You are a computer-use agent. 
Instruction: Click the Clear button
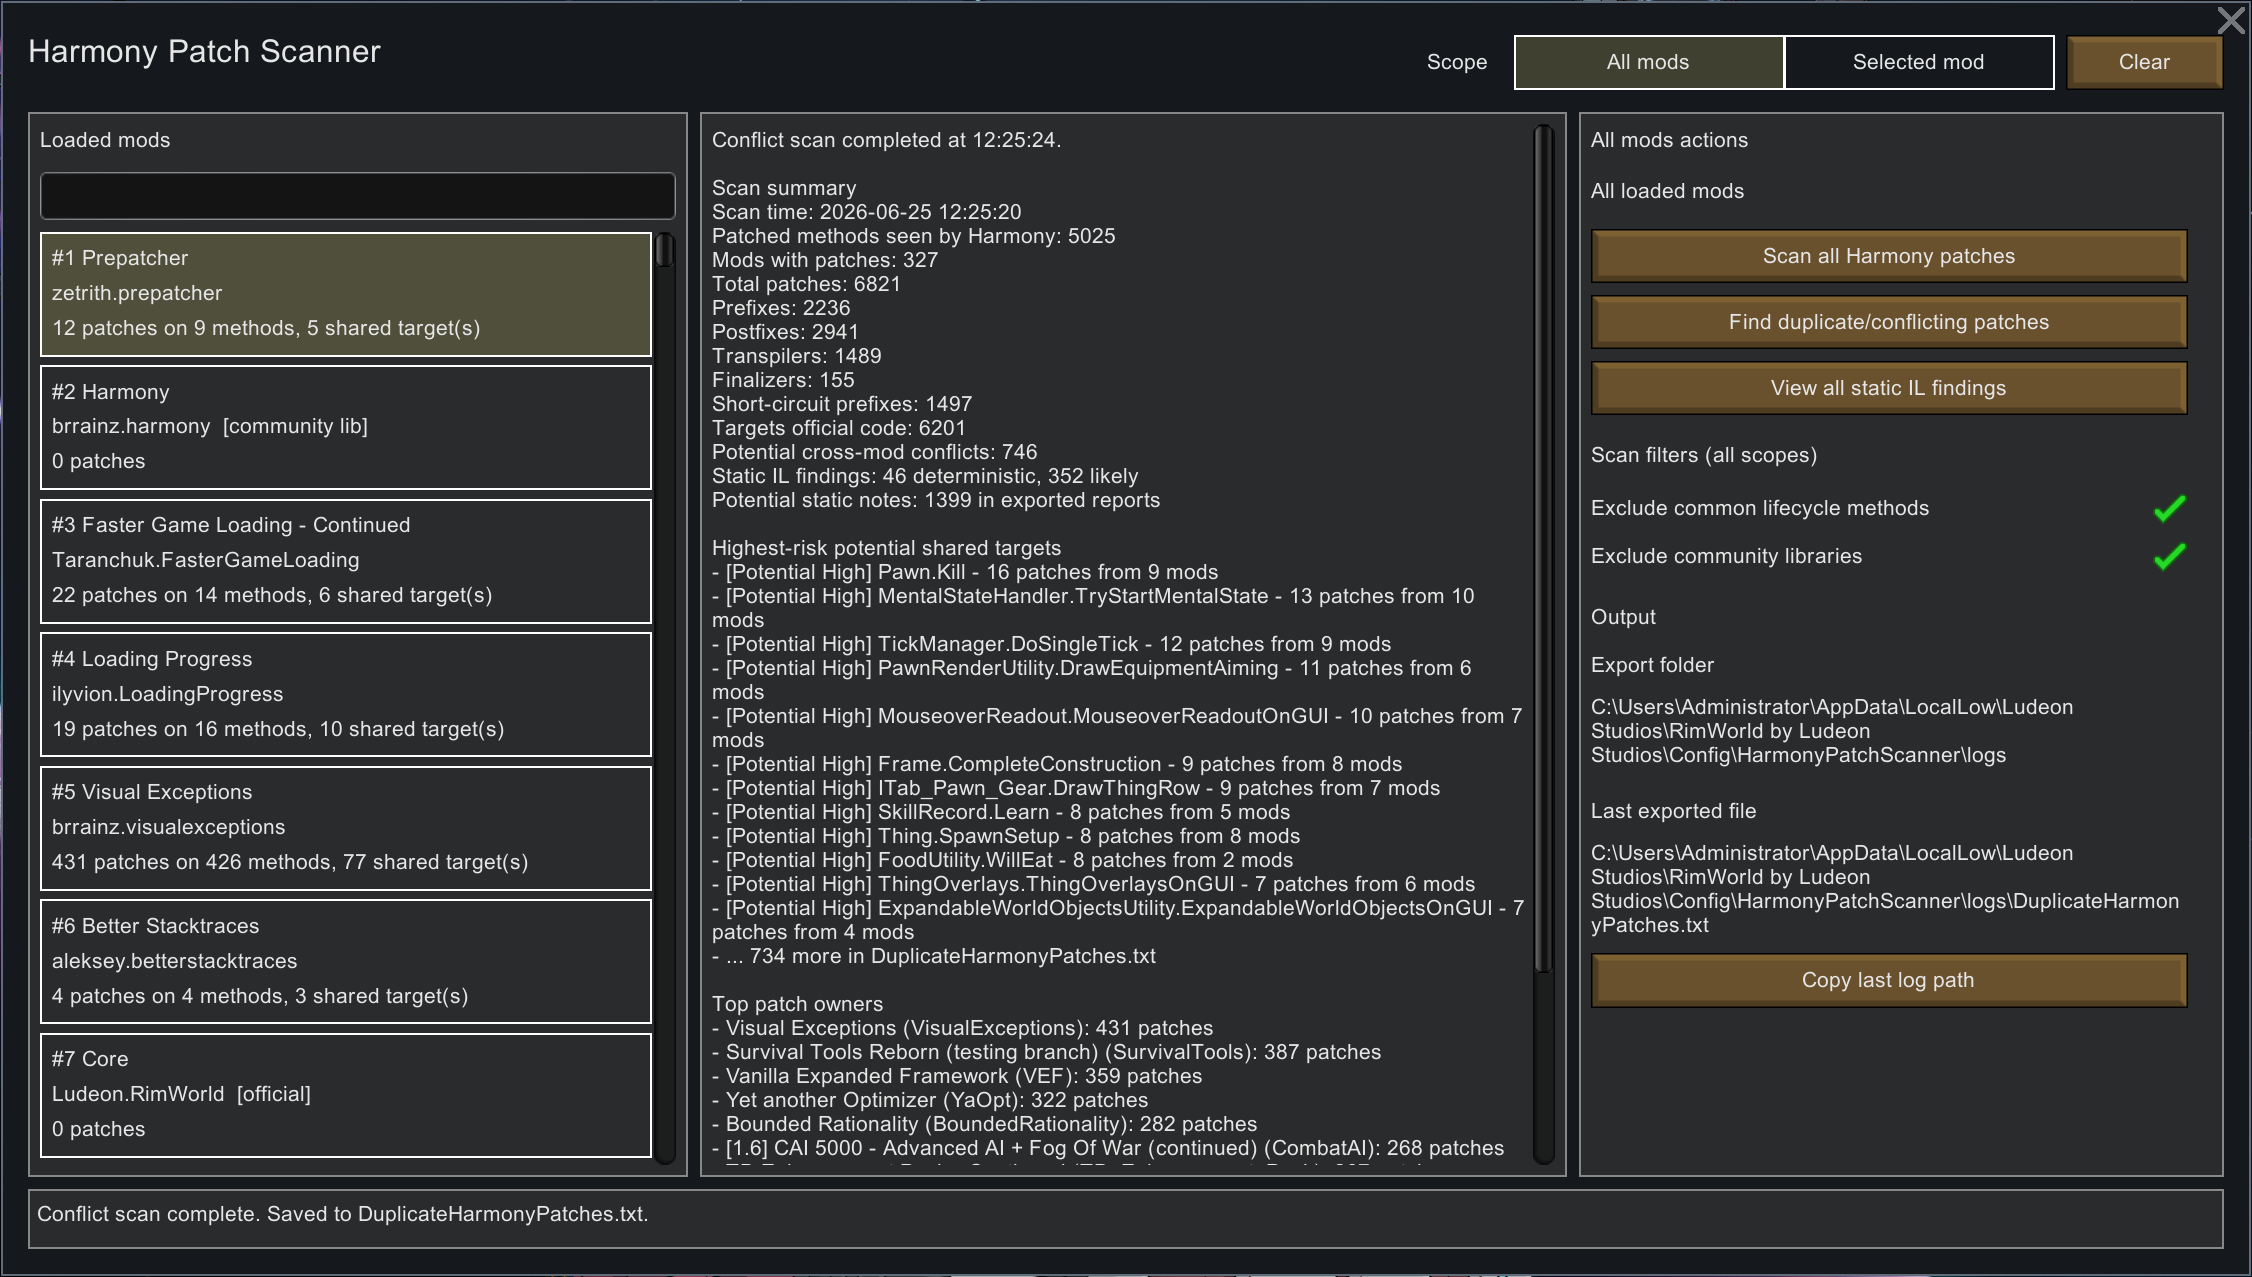2144,62
